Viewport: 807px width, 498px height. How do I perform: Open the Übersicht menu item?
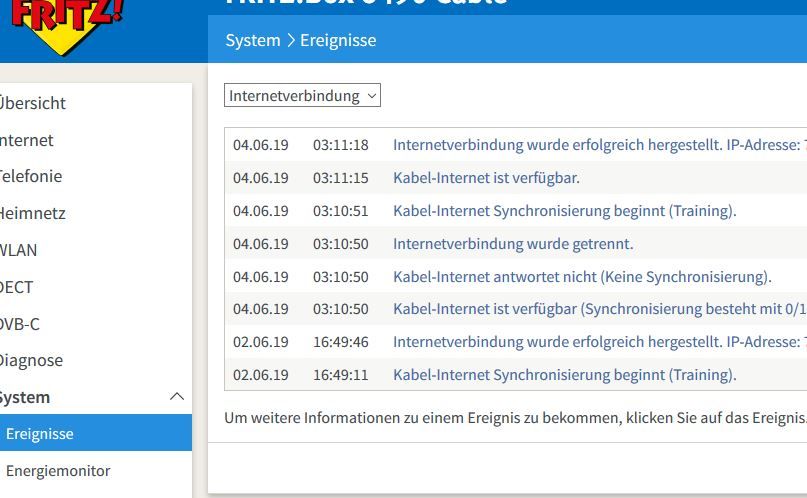(x=33, y=103)
